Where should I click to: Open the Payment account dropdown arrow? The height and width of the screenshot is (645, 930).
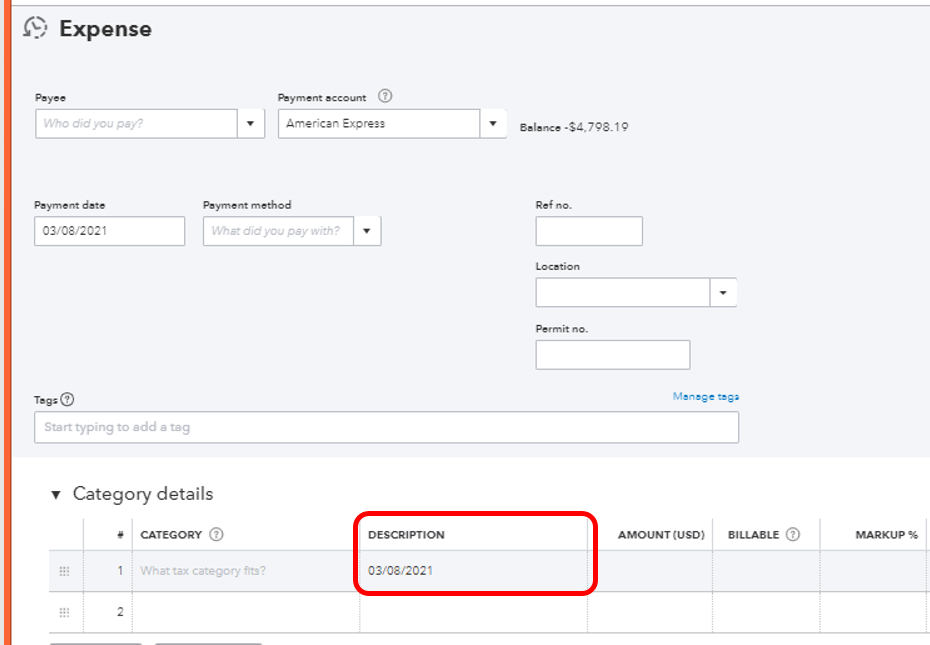492,124
